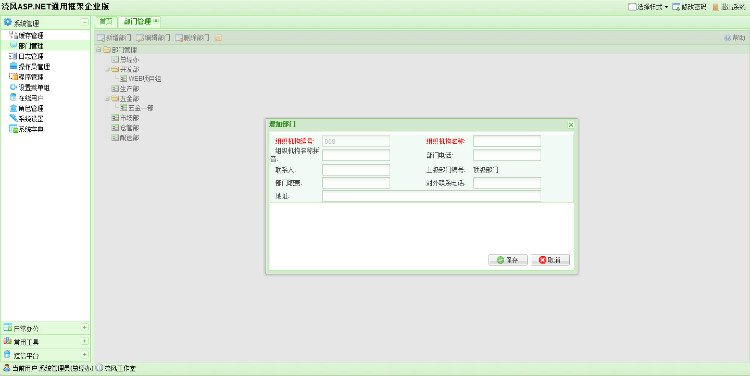Image resolution: width=750 pixels, height=376 pixels.
Task: Open the 选择样式 style dropdown
Action: pyautogui.click(x=648, y=7)
